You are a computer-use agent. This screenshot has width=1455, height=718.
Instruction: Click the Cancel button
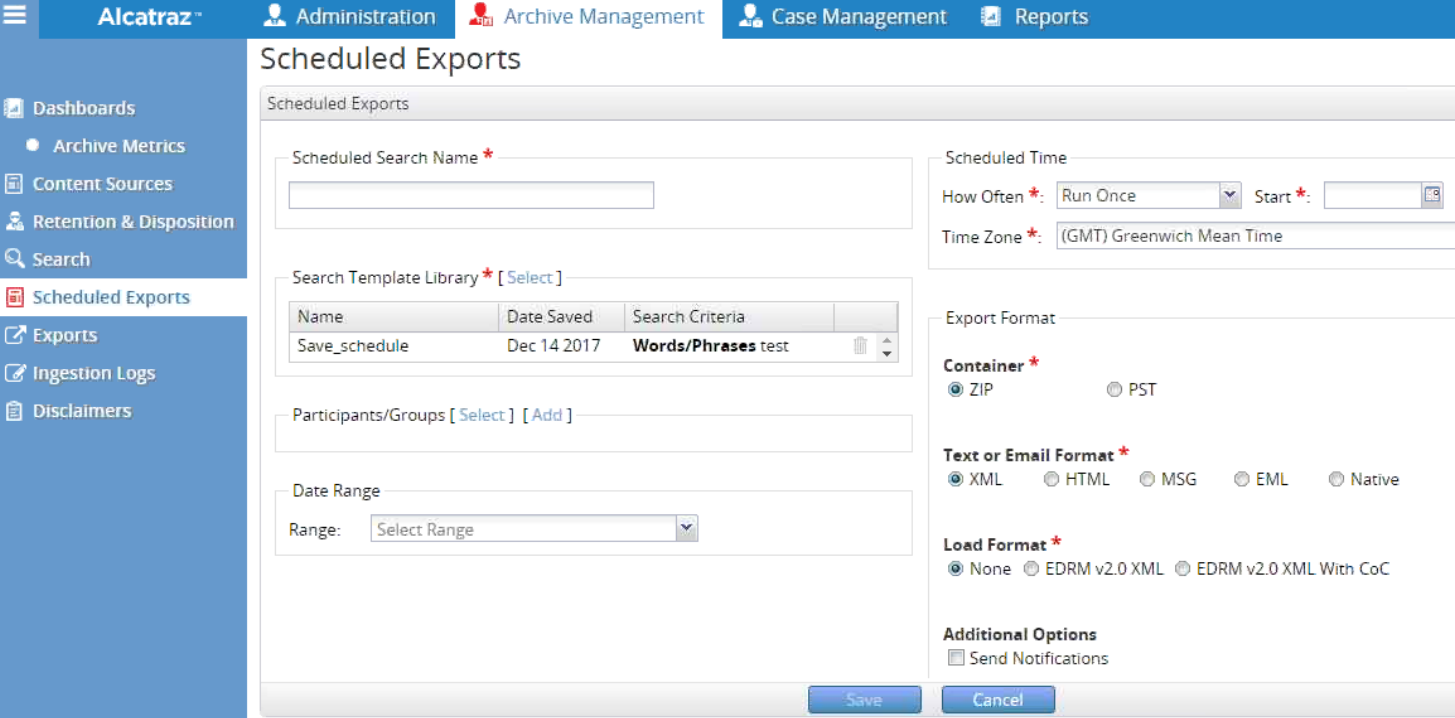click(997, 700)
